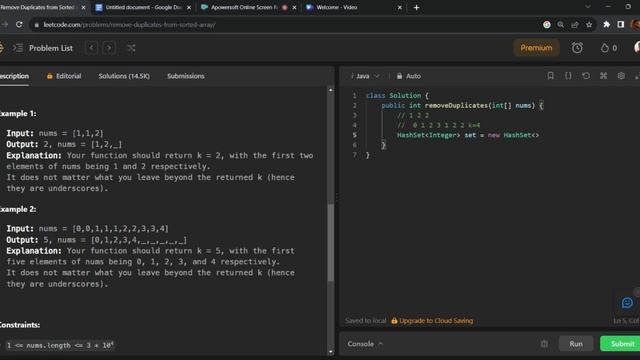Screen dimensions: 640x360
Task: Close the Welcome - Video tab
Action: (399, 7)
